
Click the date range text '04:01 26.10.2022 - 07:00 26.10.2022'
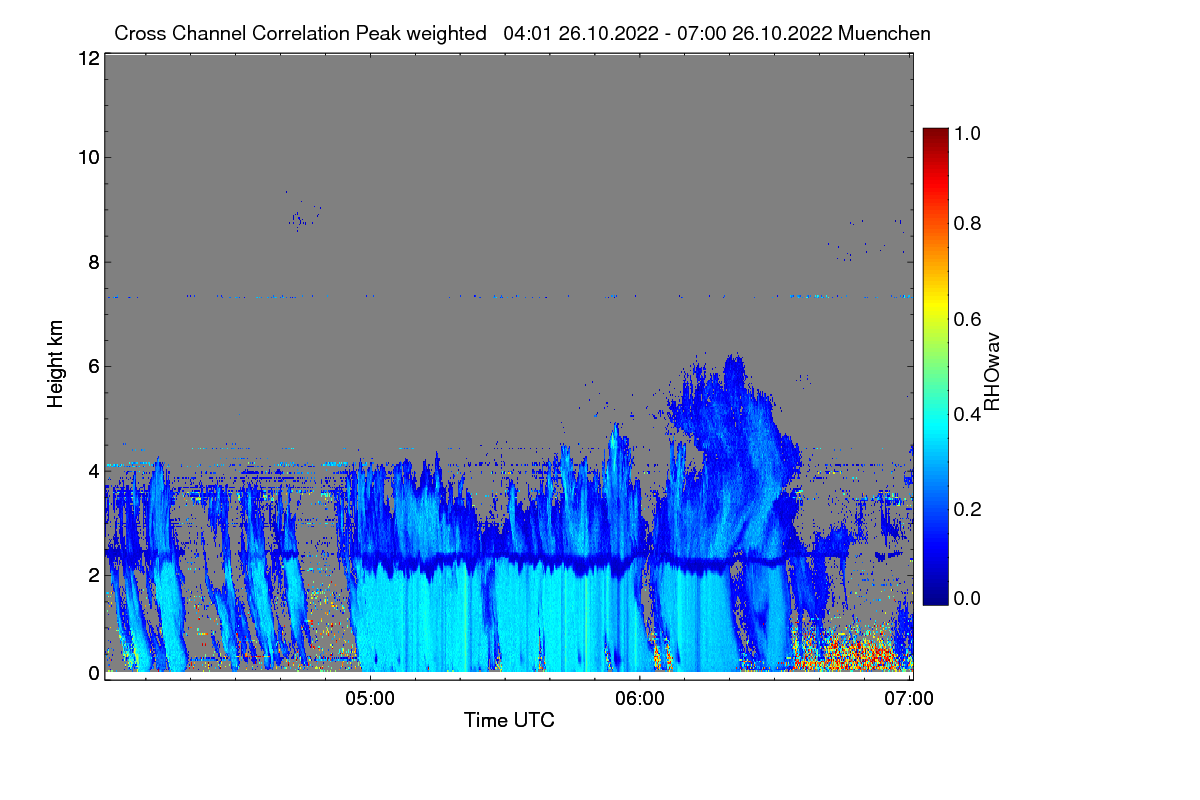click(669, 34)
